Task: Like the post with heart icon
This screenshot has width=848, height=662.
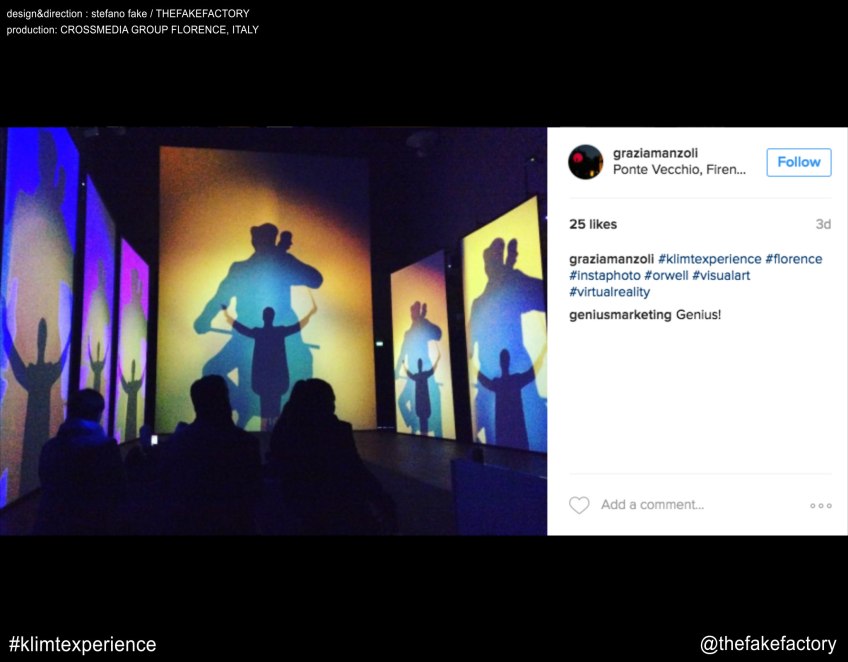Action: (579, 505)
